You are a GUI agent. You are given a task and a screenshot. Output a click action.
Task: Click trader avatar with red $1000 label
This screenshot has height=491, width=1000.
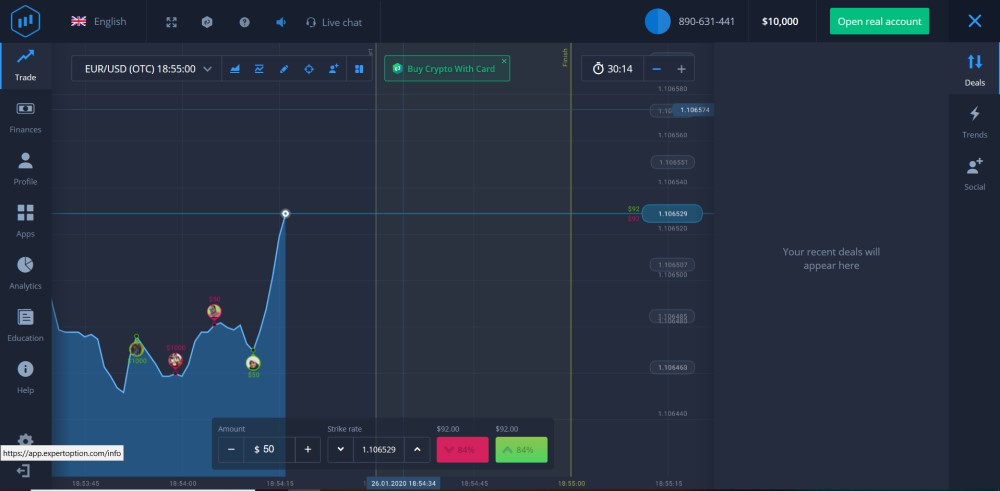pos(175,360)
